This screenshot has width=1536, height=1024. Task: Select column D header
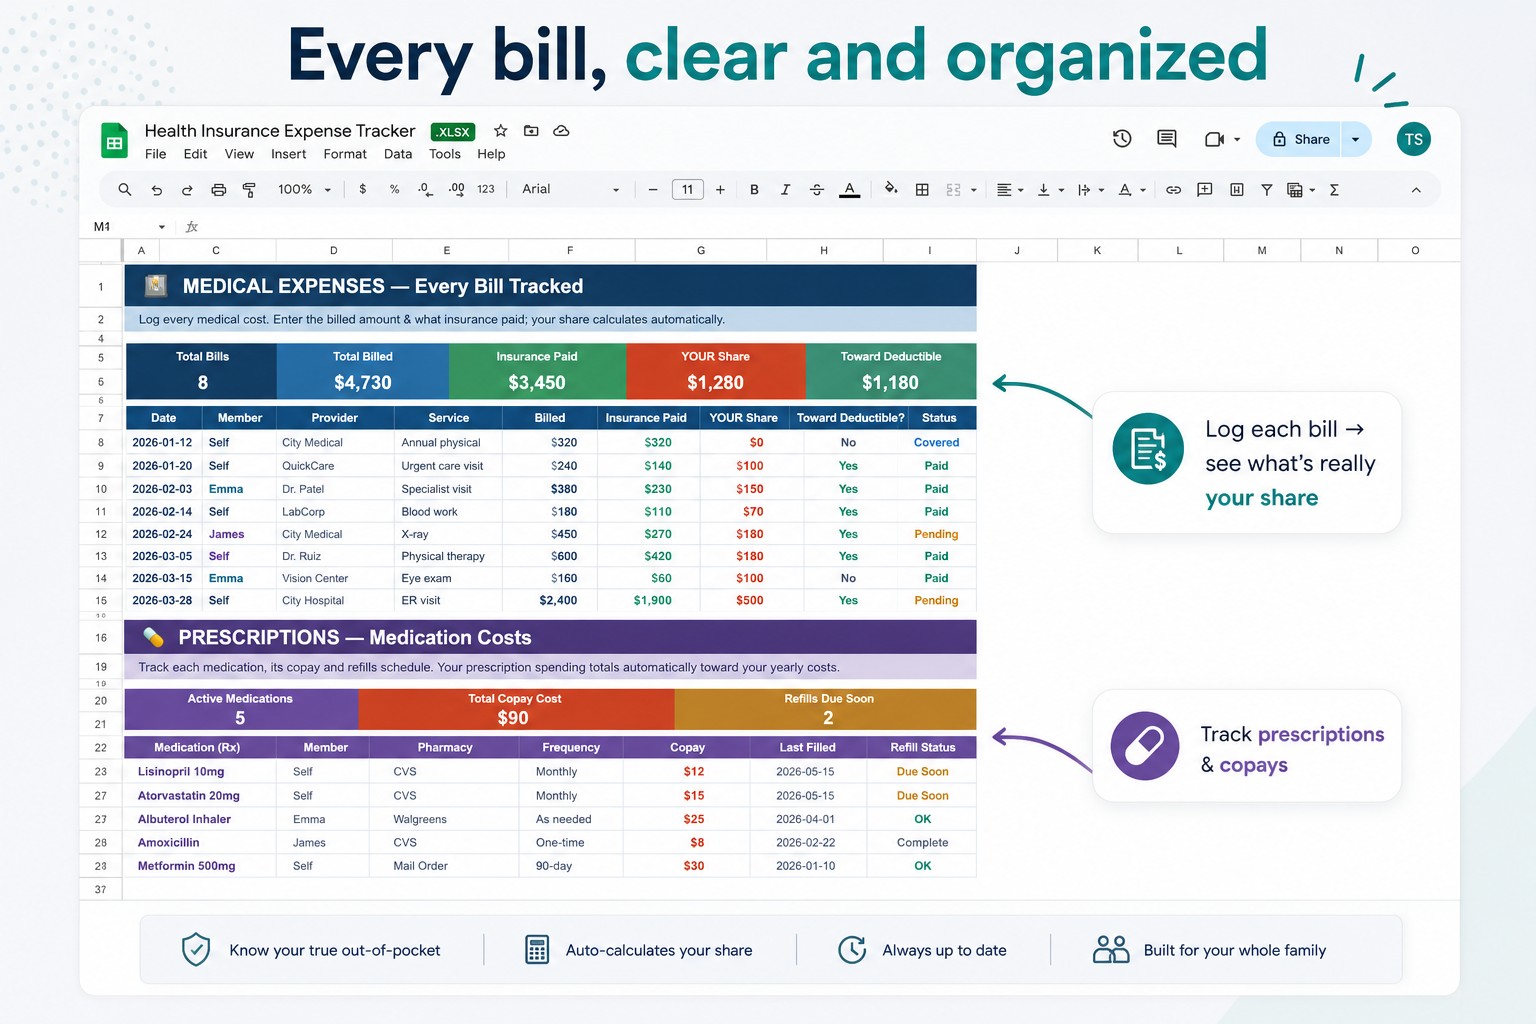(334, 250)
